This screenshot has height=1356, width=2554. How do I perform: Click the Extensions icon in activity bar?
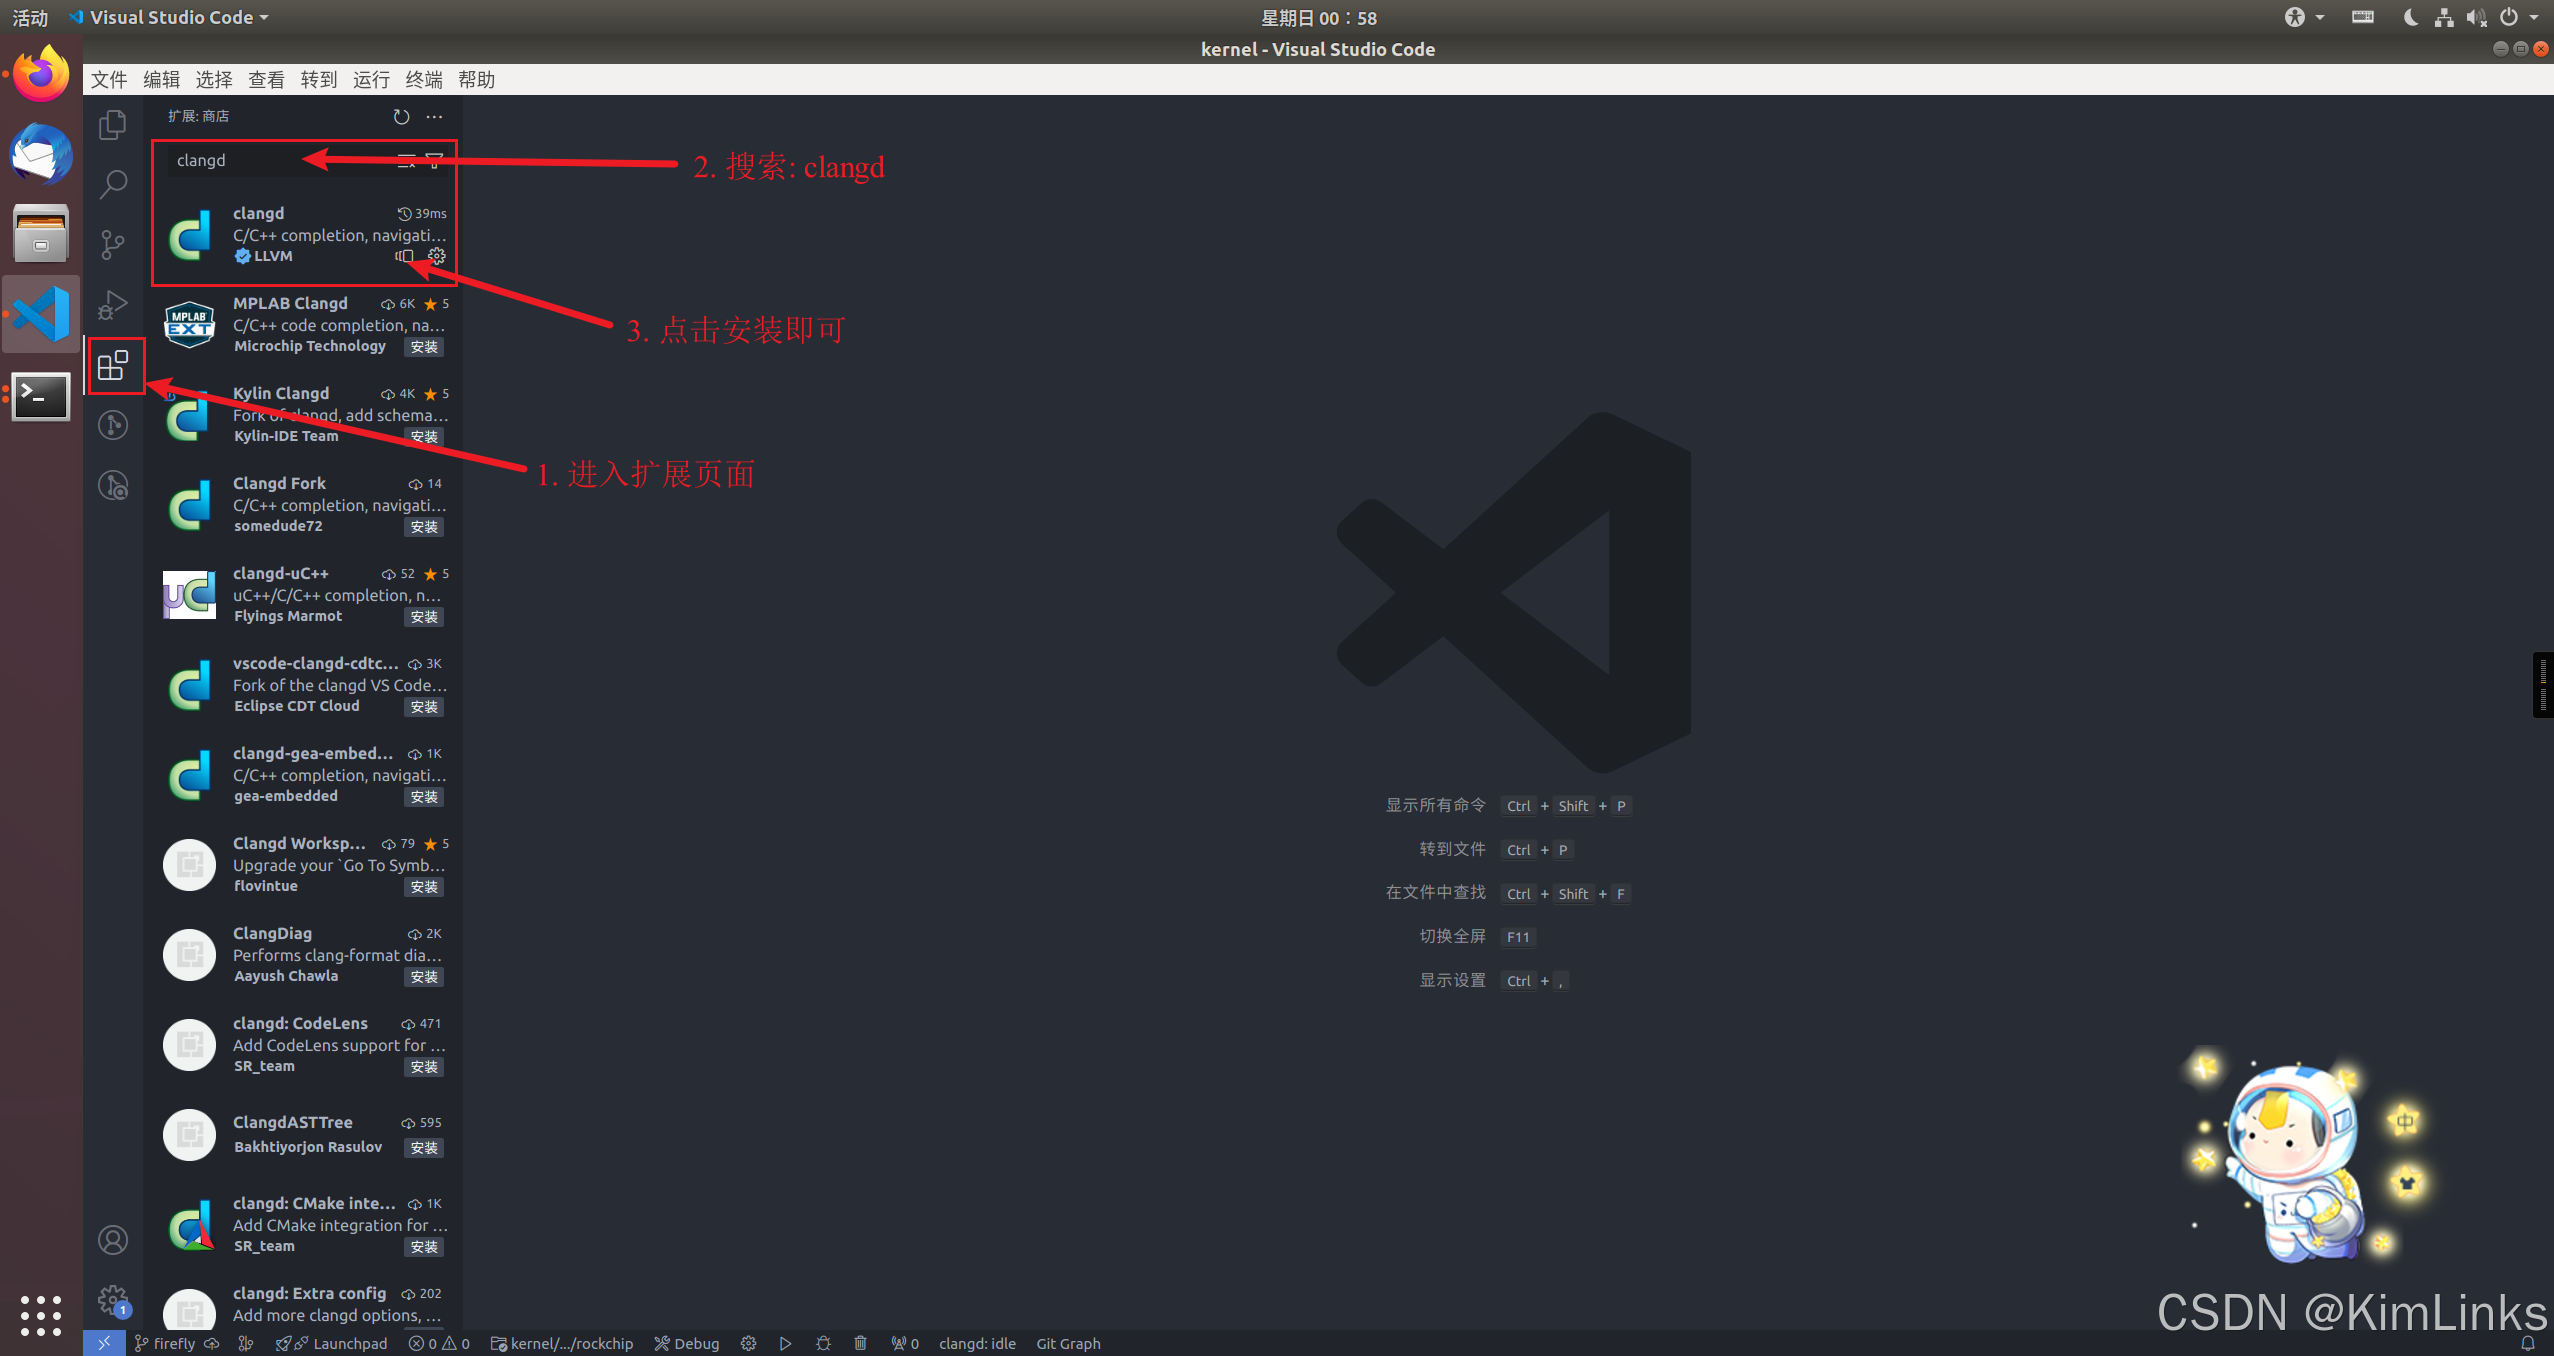click(113, 365)
